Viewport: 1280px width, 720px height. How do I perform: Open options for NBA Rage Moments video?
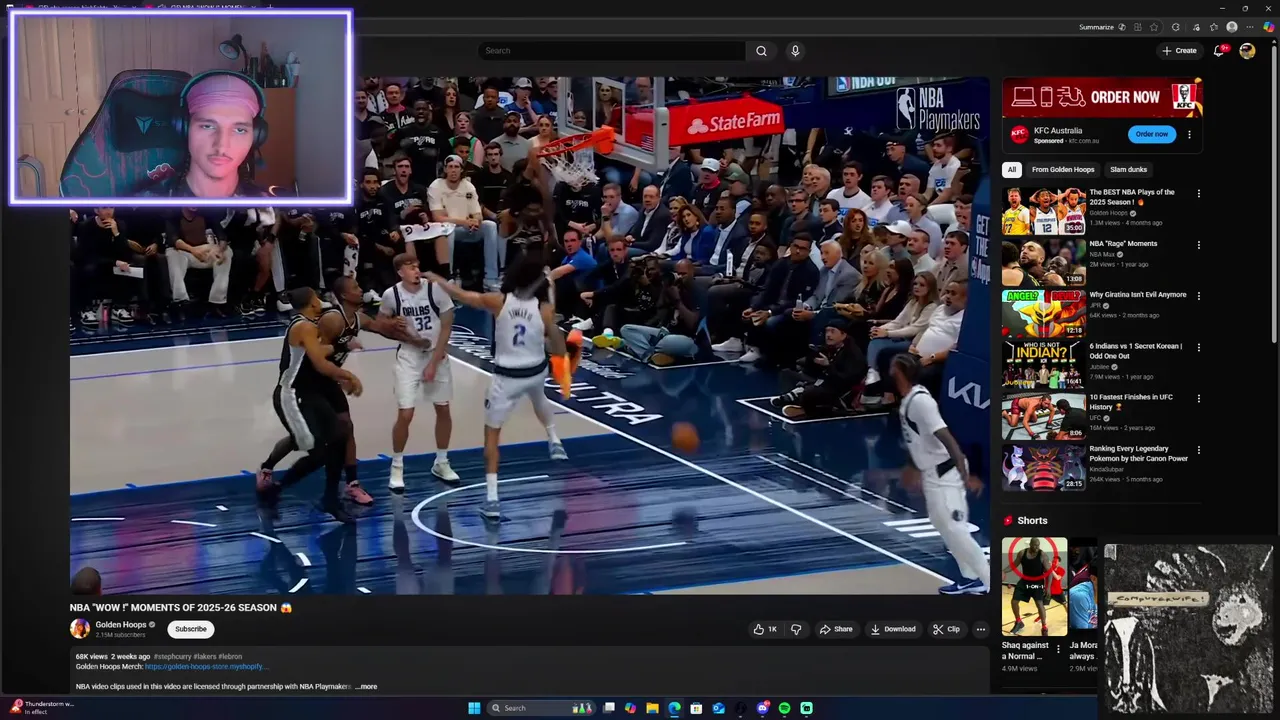1199,245
